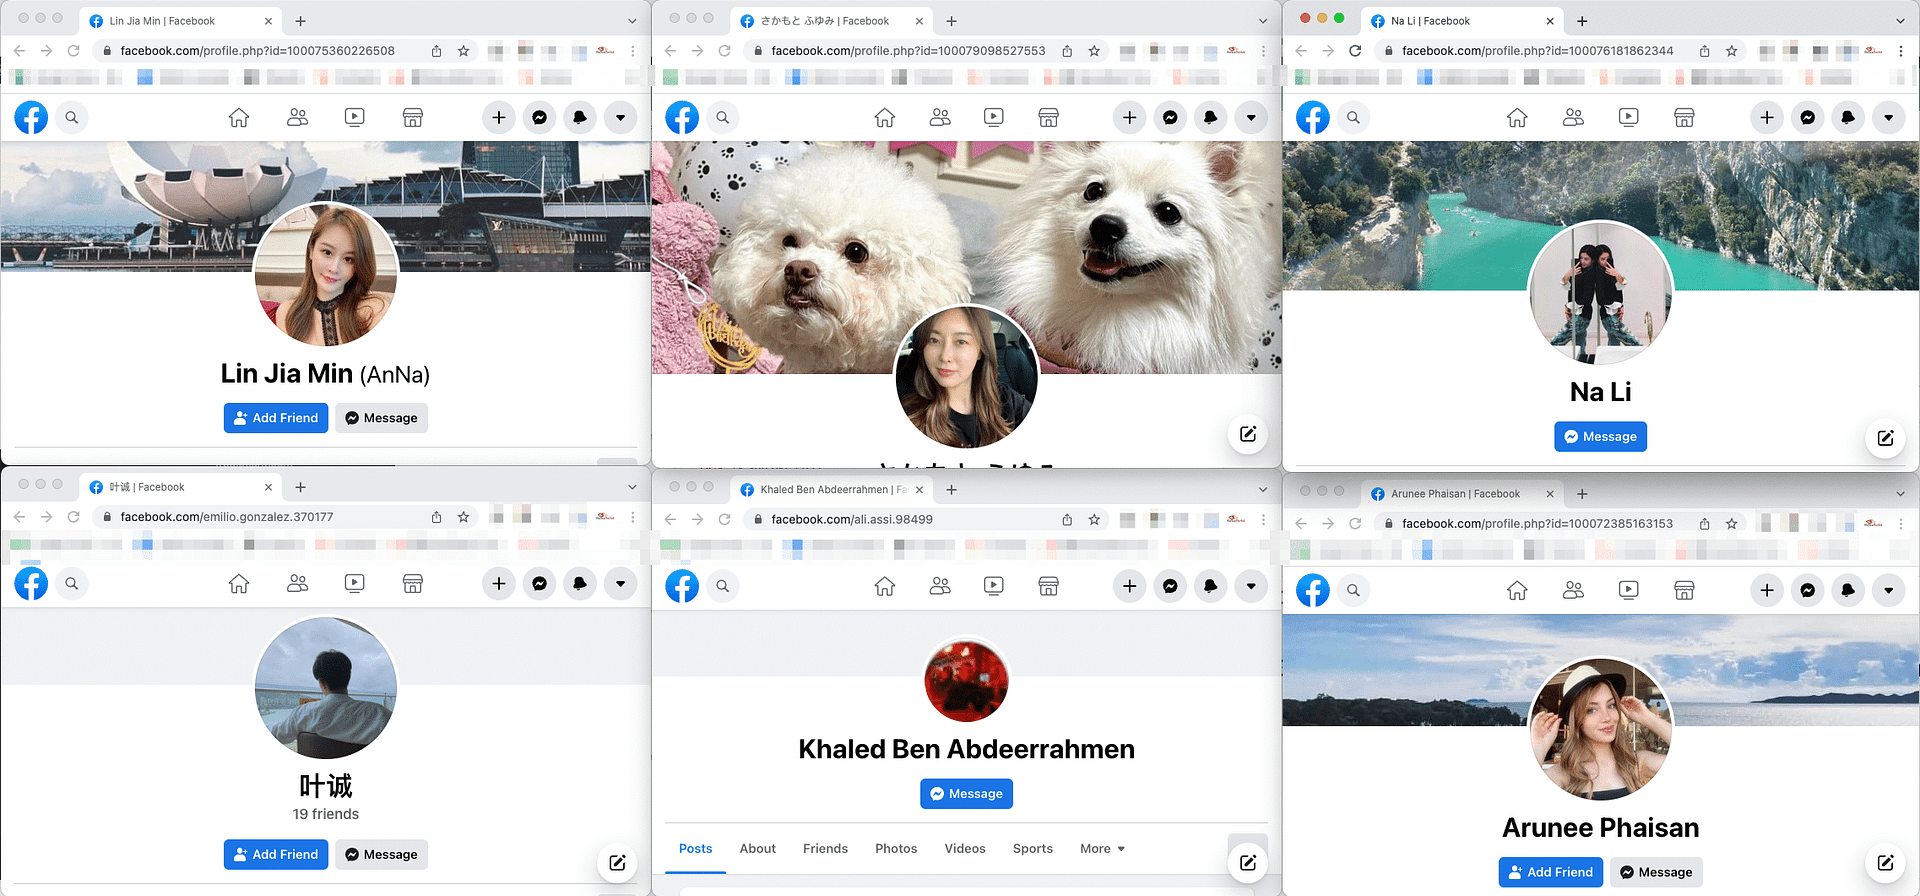Click address bar showing emilio.gonzalez.370177 URL
The image size is (1920, 896).
click(x=270, y=517)
